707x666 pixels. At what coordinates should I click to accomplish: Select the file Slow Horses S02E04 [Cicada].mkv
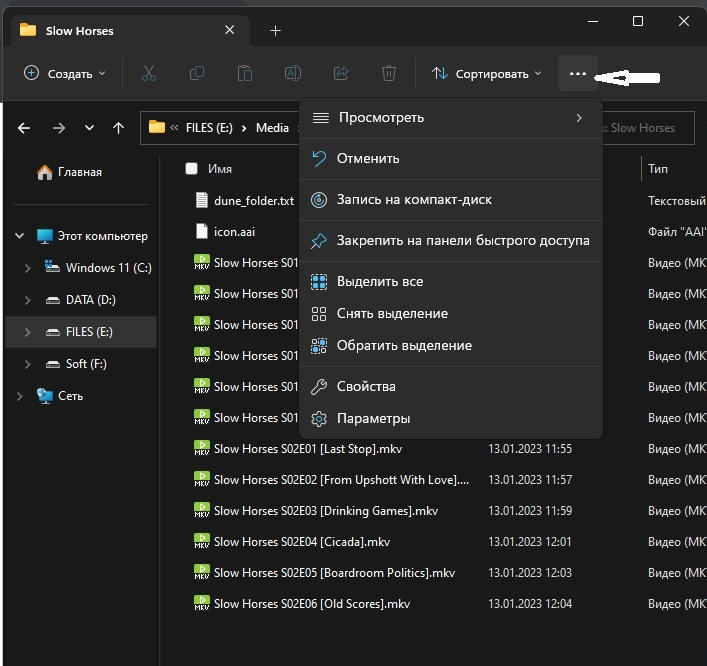pos(301,542)
